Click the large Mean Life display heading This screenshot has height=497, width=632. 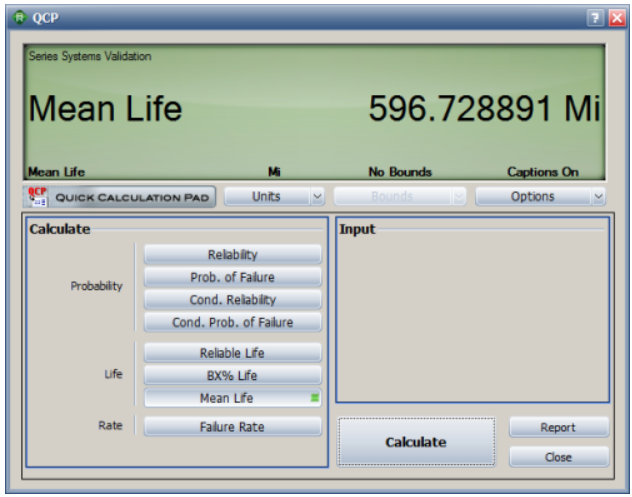105,108
